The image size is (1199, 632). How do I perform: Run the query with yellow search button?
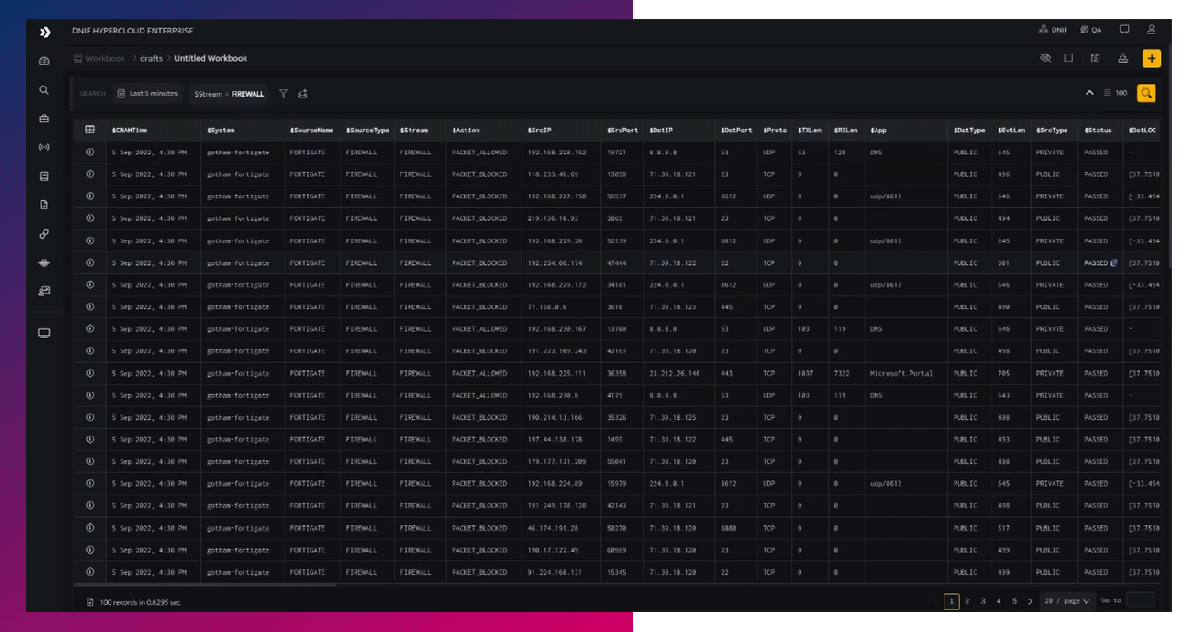click(x=1146, y=93)
